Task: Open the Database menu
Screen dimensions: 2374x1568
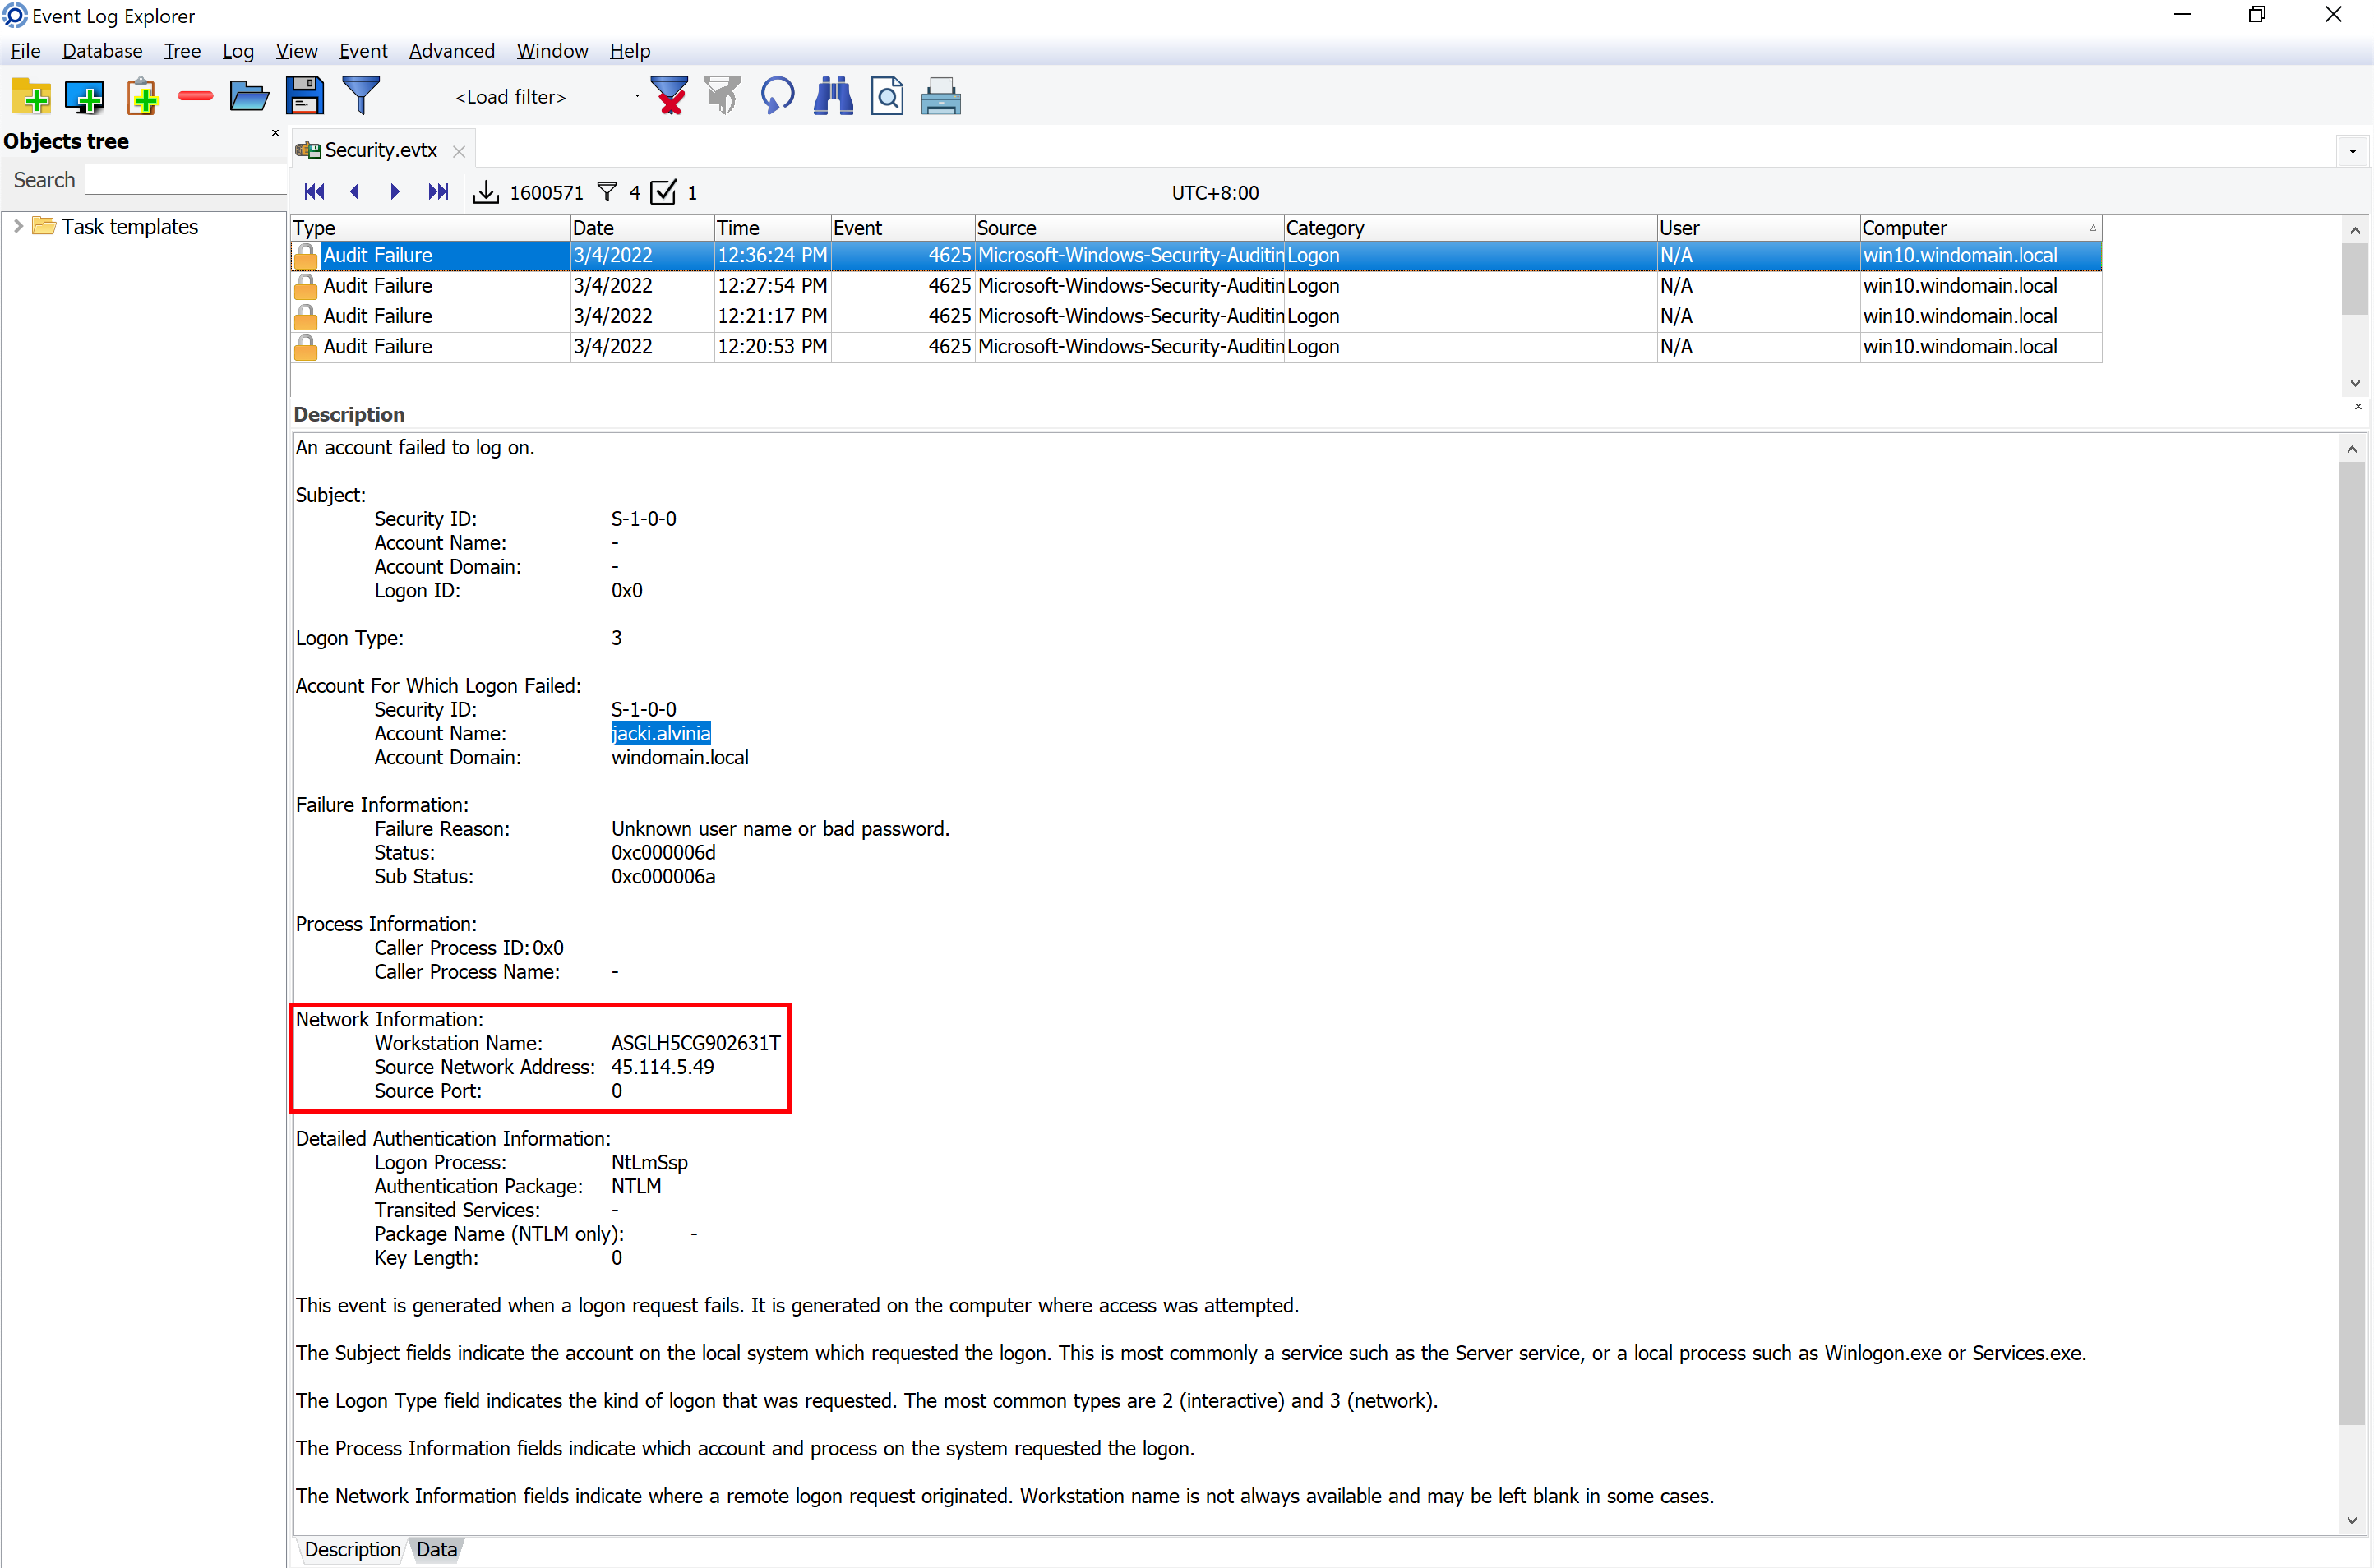Action: (x=102, y=51)
